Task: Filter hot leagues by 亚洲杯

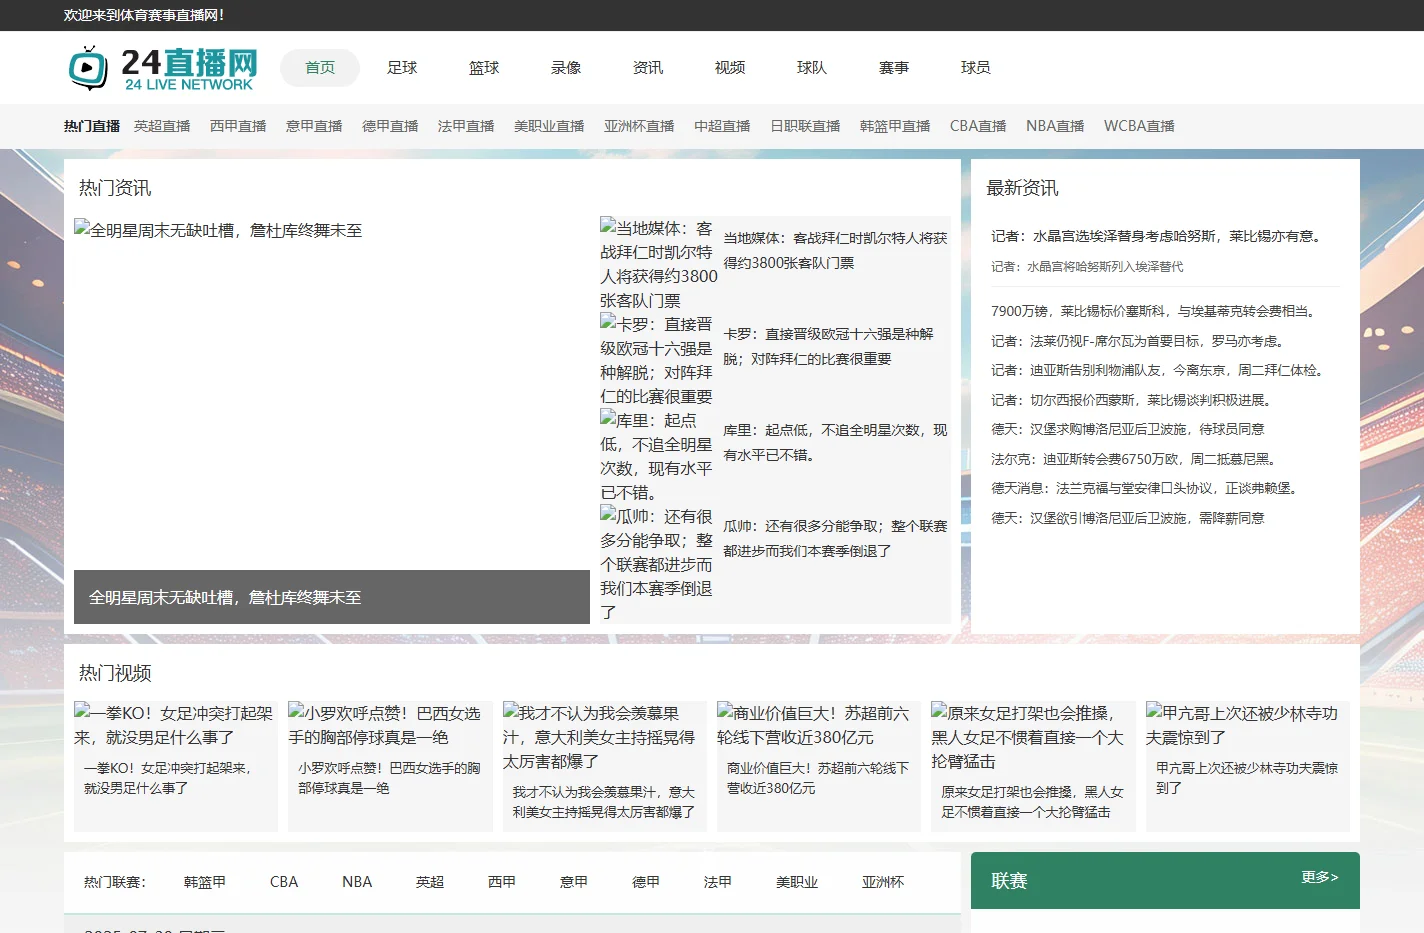Action: pyautogui.click(x=883, y=882)
